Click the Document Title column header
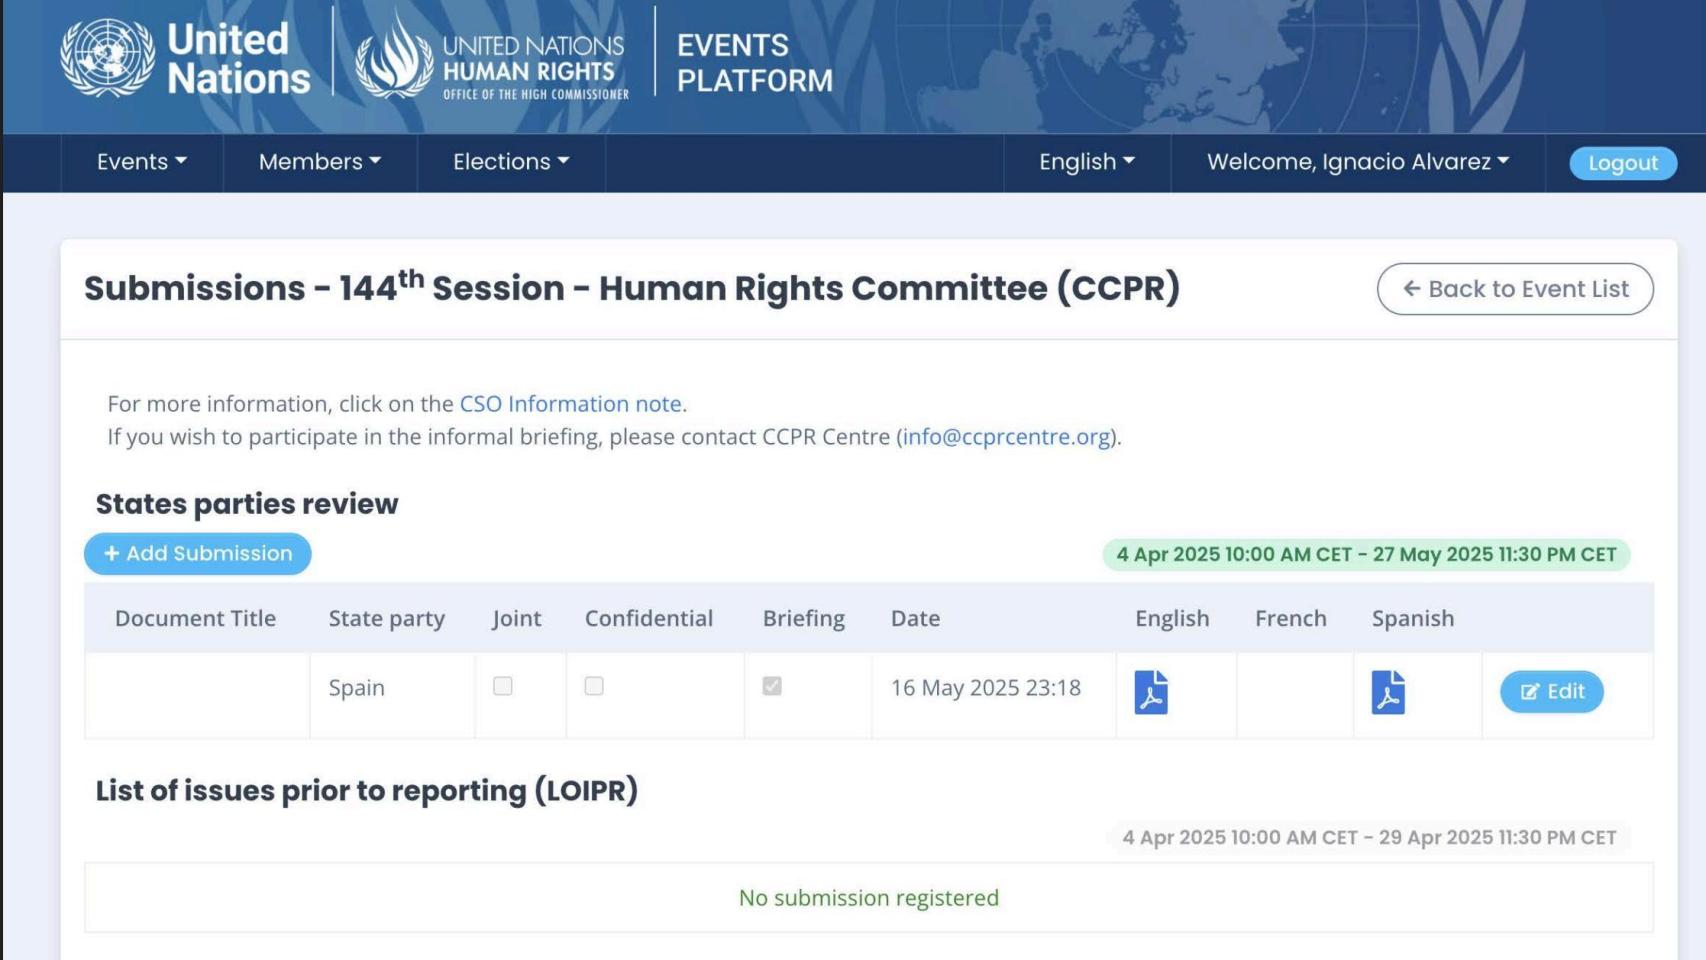 195,618
